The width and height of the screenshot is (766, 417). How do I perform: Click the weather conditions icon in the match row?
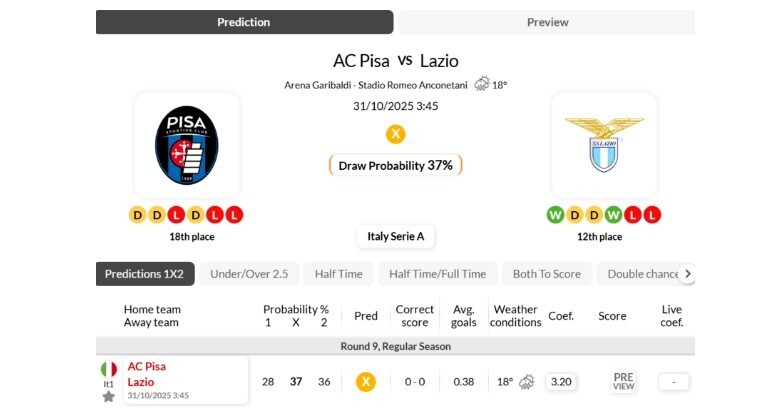[x=526, y=382]
